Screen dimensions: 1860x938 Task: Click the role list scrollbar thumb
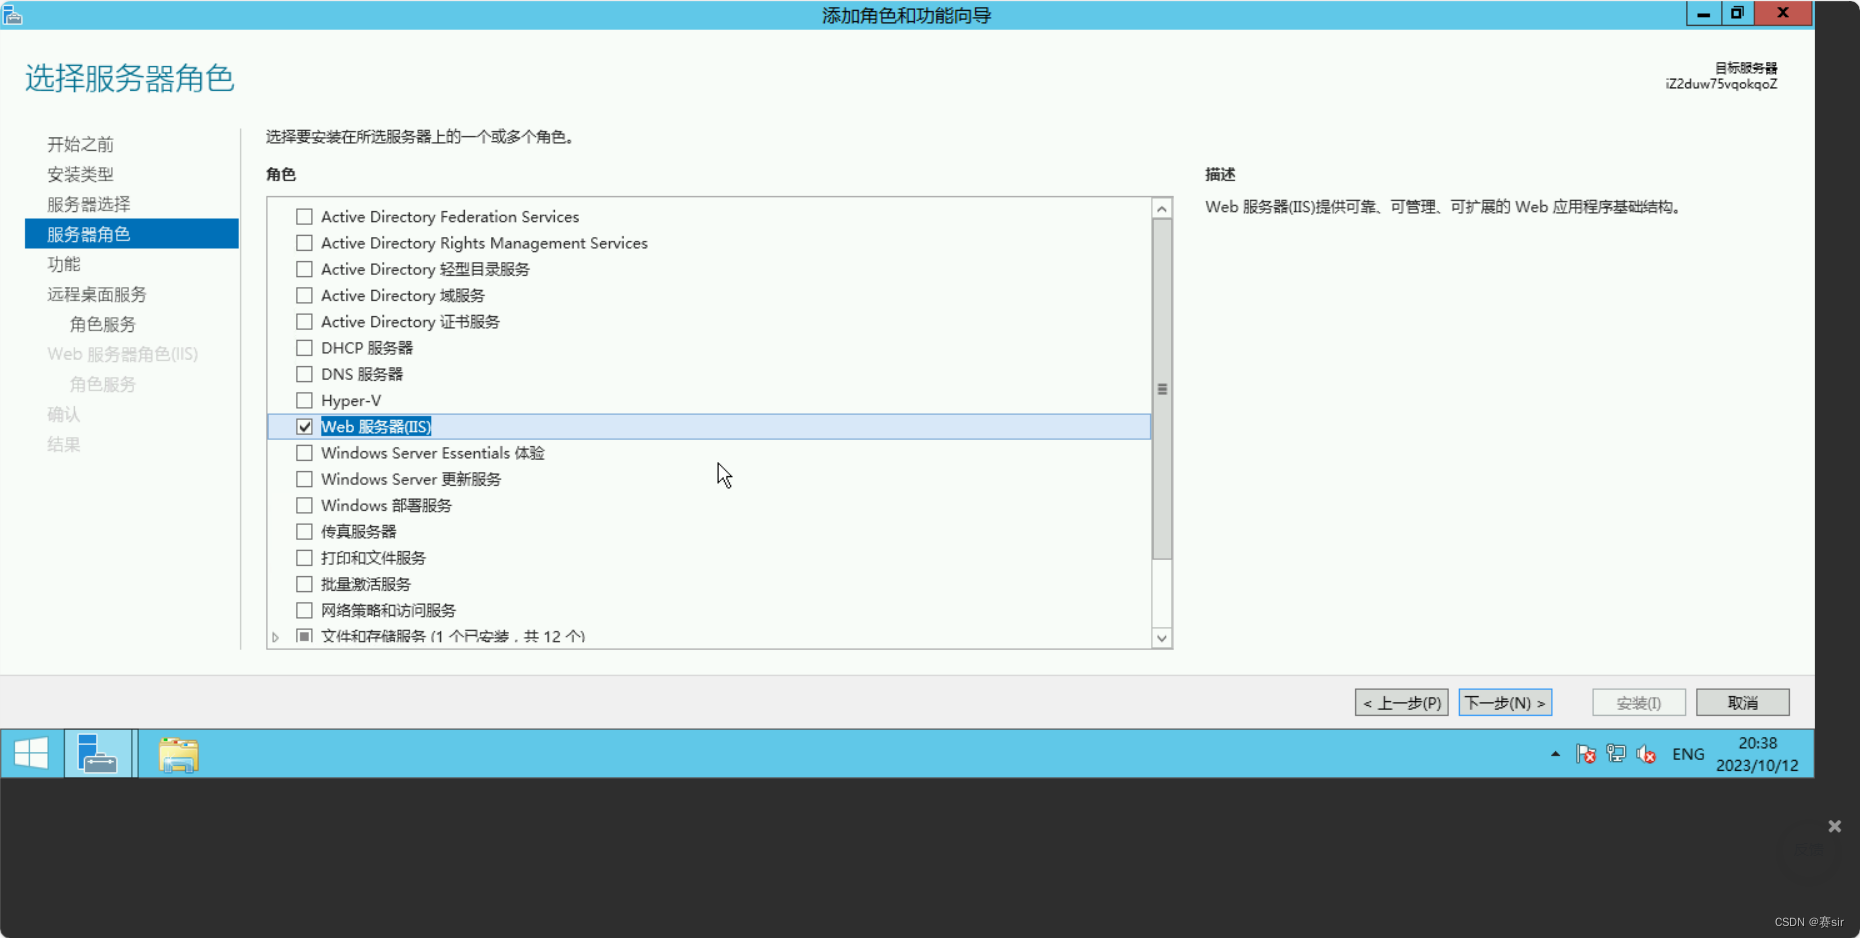tap(1162, 389)
